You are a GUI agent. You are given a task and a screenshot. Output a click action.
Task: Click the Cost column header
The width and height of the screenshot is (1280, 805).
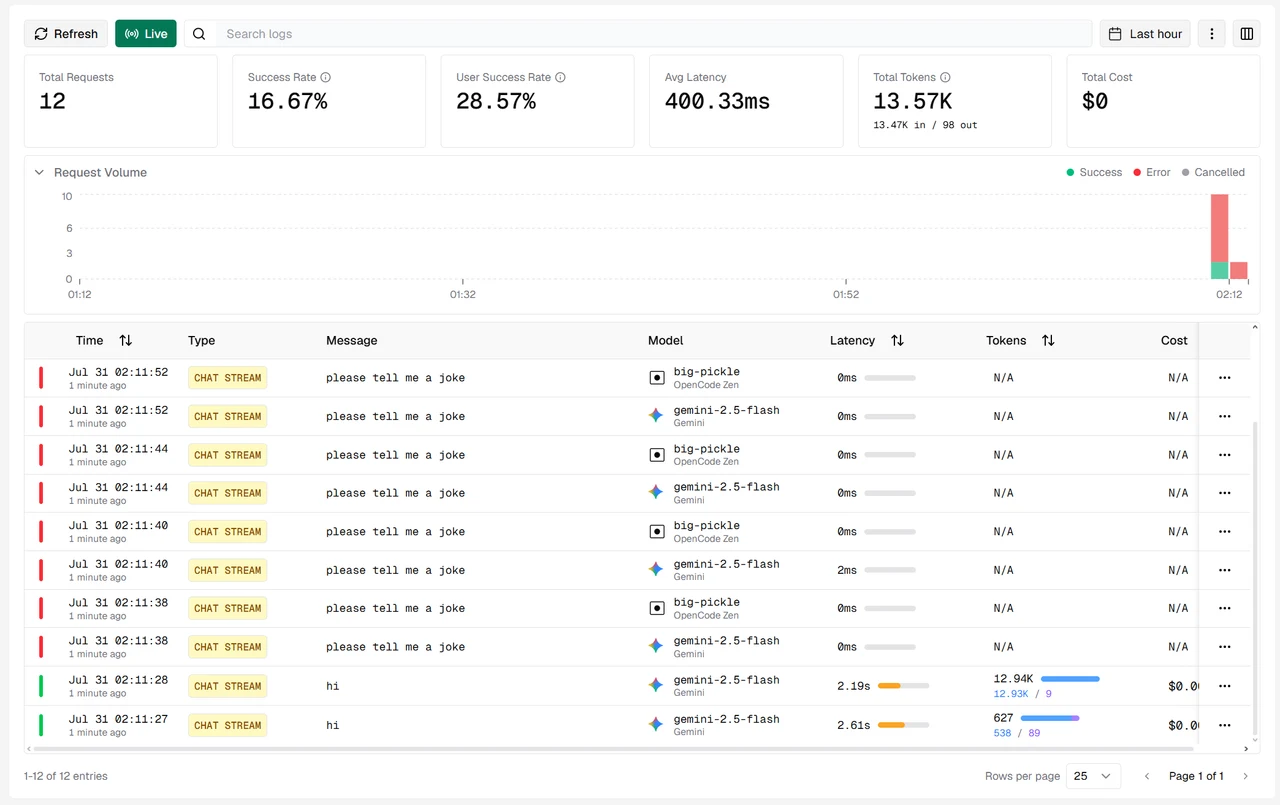pos(1174,340)
